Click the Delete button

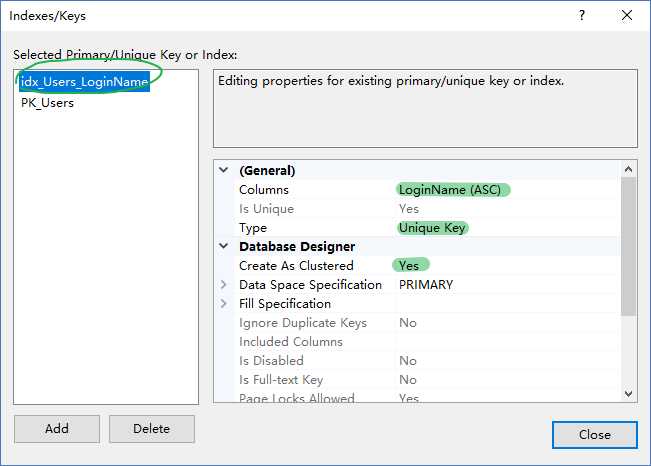[152, 429]
